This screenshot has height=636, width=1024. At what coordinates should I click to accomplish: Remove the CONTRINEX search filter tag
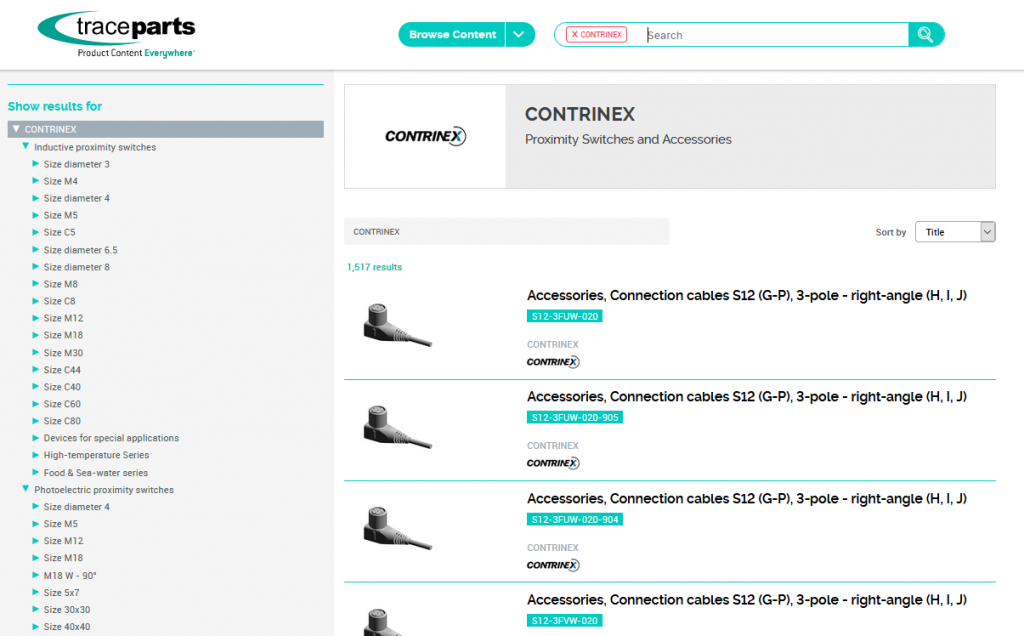[575, 35]
